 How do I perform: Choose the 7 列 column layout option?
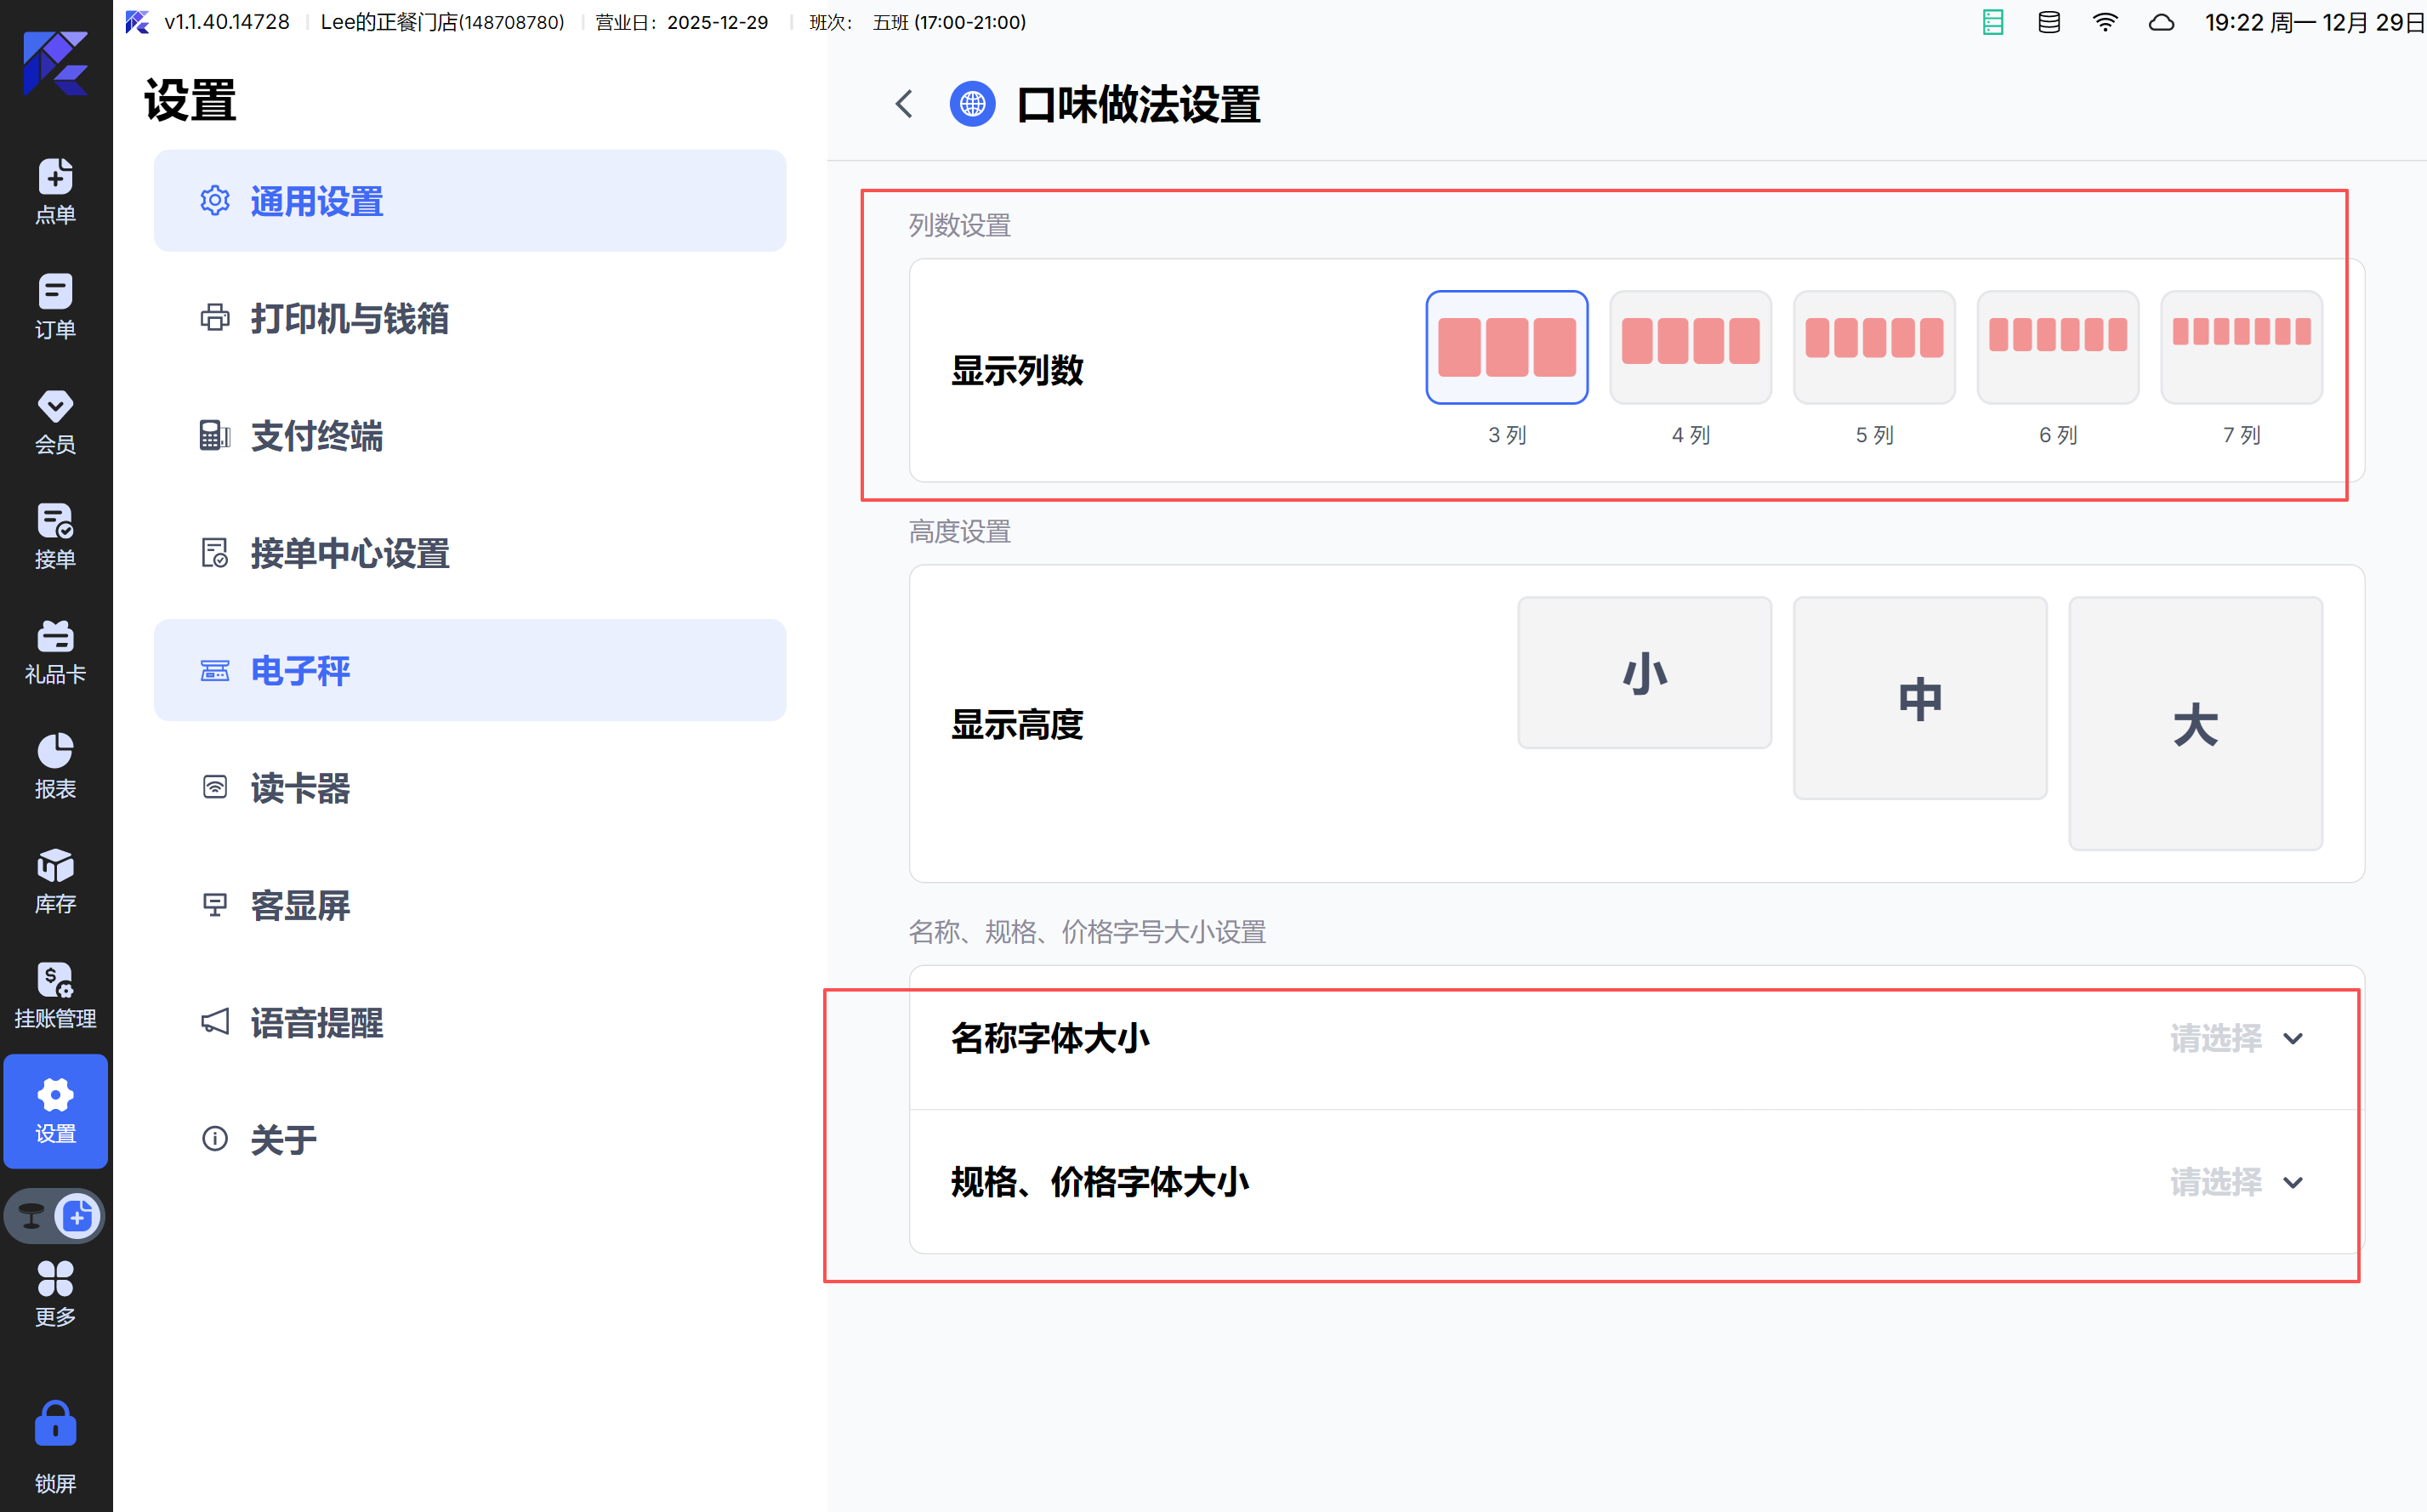point(2240,348)
